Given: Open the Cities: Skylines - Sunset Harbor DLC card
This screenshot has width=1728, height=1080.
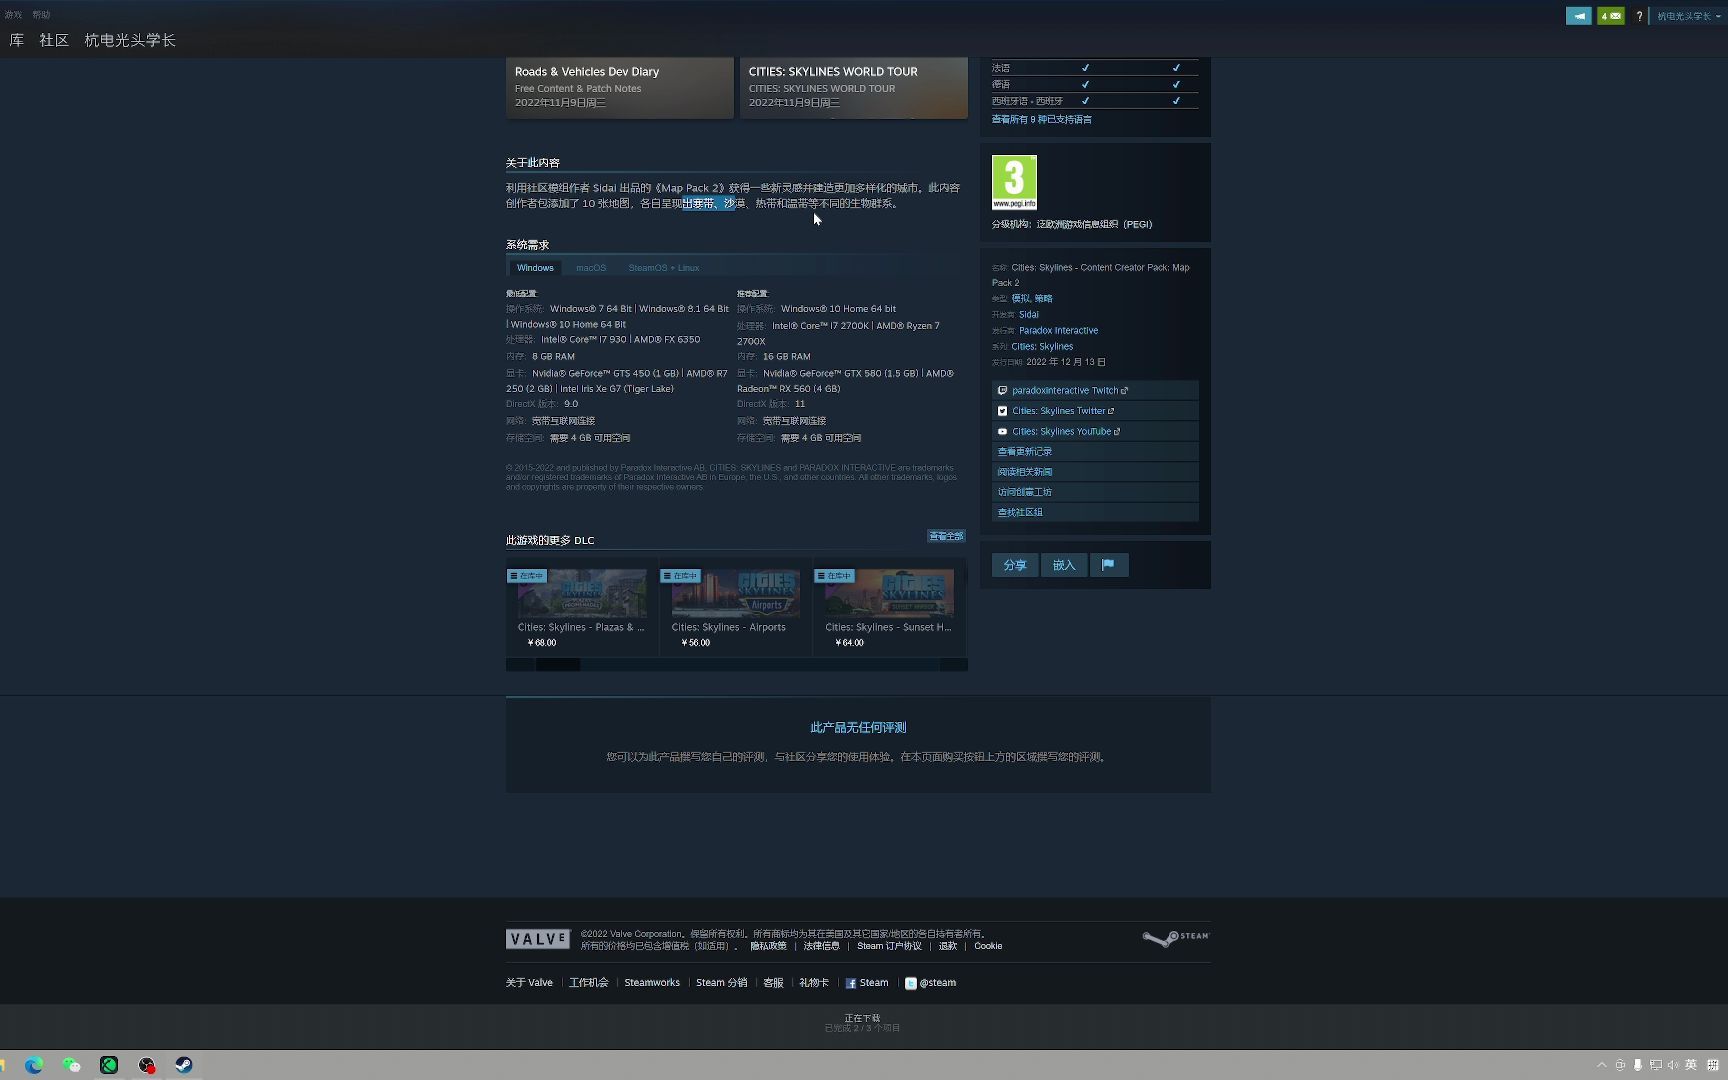Looking at the screenshot, I should coord(889,608).
